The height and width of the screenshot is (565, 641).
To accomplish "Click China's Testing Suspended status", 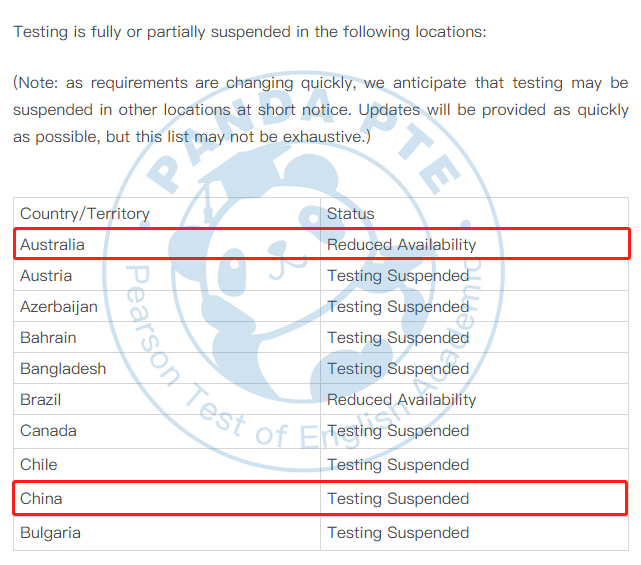I will point(398,498).
